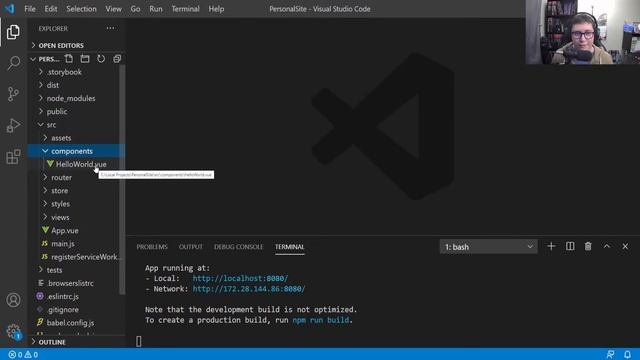
Task: Open notifications bell in status bar
Action: (x=627, y=354)
